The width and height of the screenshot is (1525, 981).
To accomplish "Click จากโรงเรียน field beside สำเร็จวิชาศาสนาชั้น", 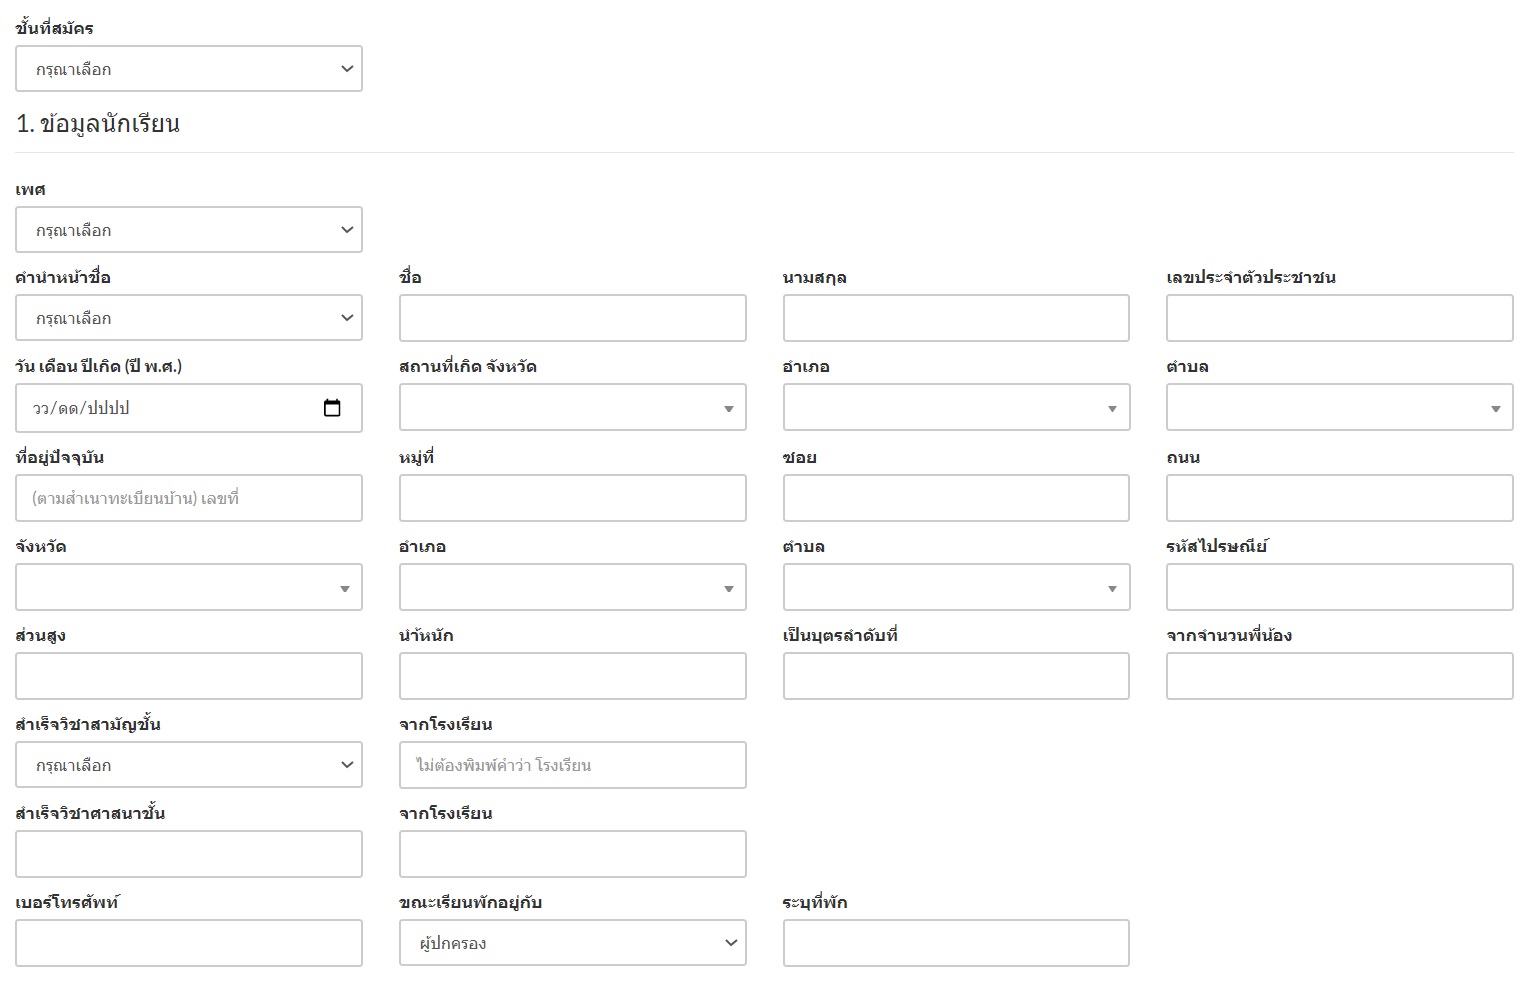I will (x=573, y=854).
